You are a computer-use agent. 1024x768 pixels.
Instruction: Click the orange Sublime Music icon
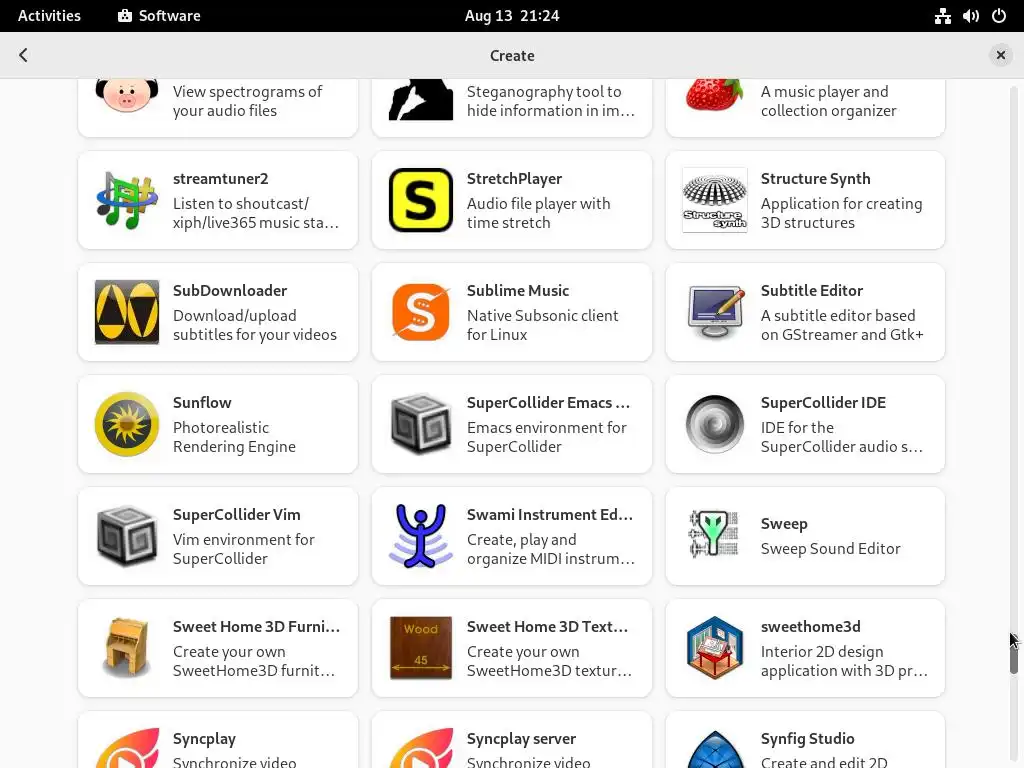421,312
